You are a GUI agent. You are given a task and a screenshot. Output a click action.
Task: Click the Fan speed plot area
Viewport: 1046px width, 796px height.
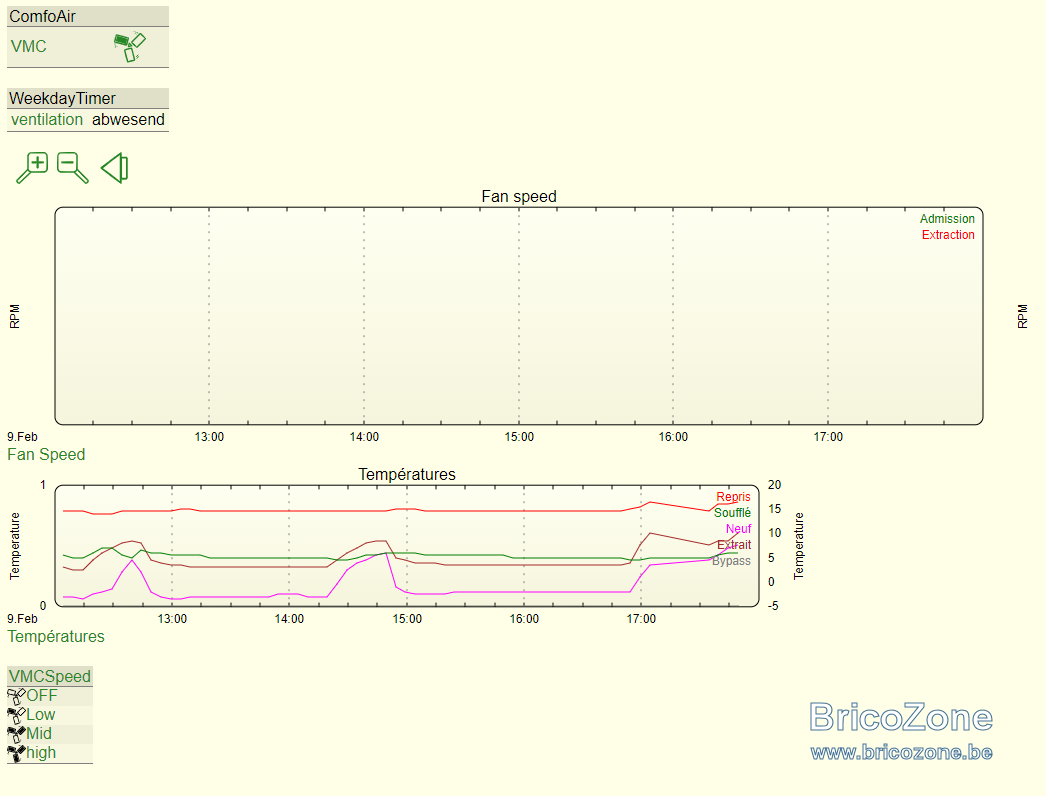[519, 316]
